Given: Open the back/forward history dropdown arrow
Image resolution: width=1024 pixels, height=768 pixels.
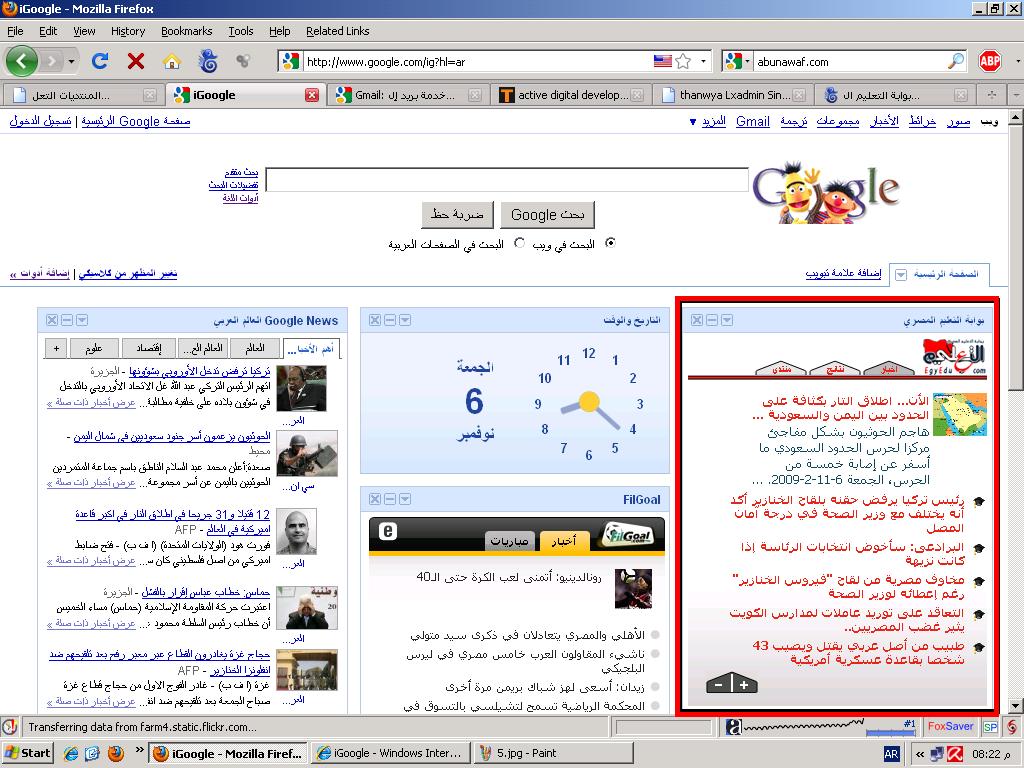Looking at the screenshot, I should [71, 62].
